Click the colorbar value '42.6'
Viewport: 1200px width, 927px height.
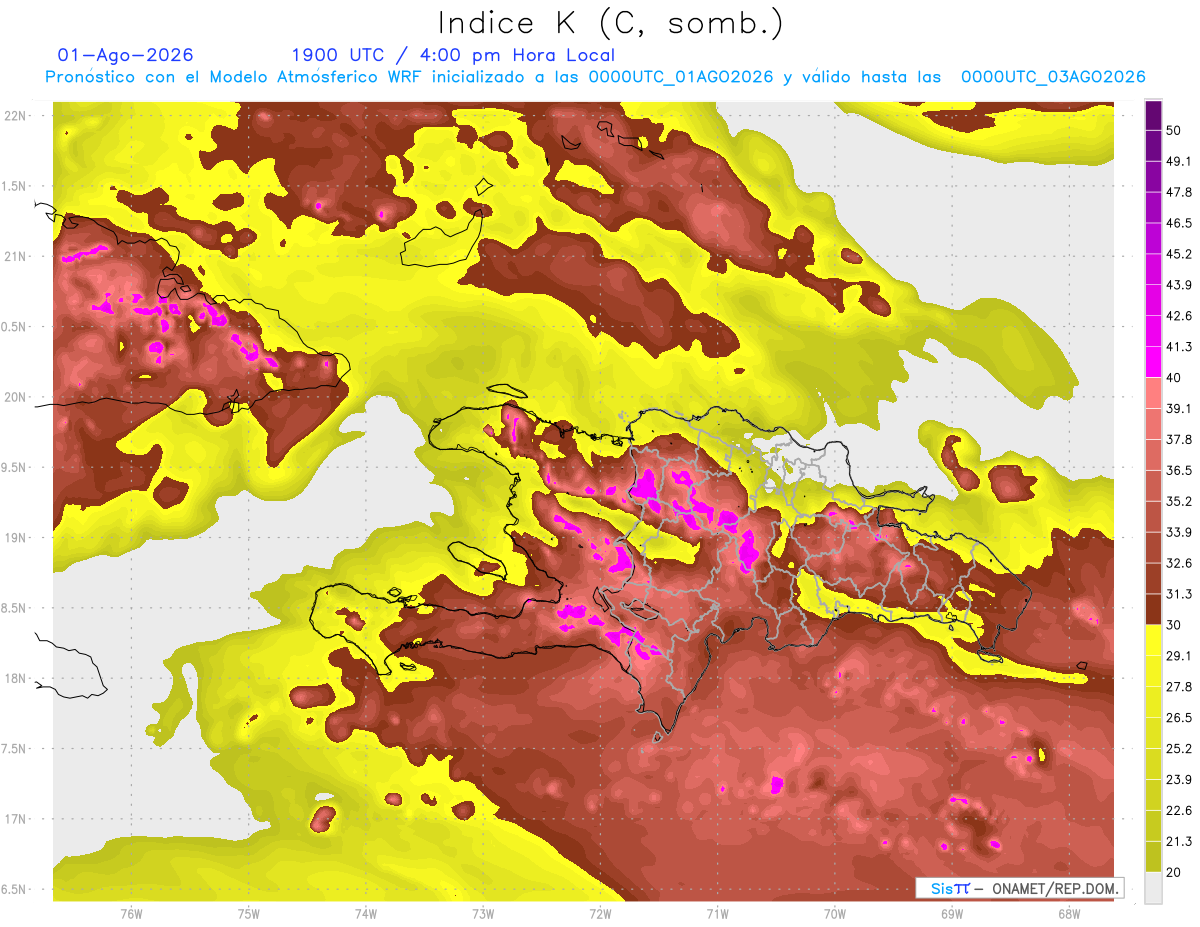pyautogui.click(x=1178, y=316)
